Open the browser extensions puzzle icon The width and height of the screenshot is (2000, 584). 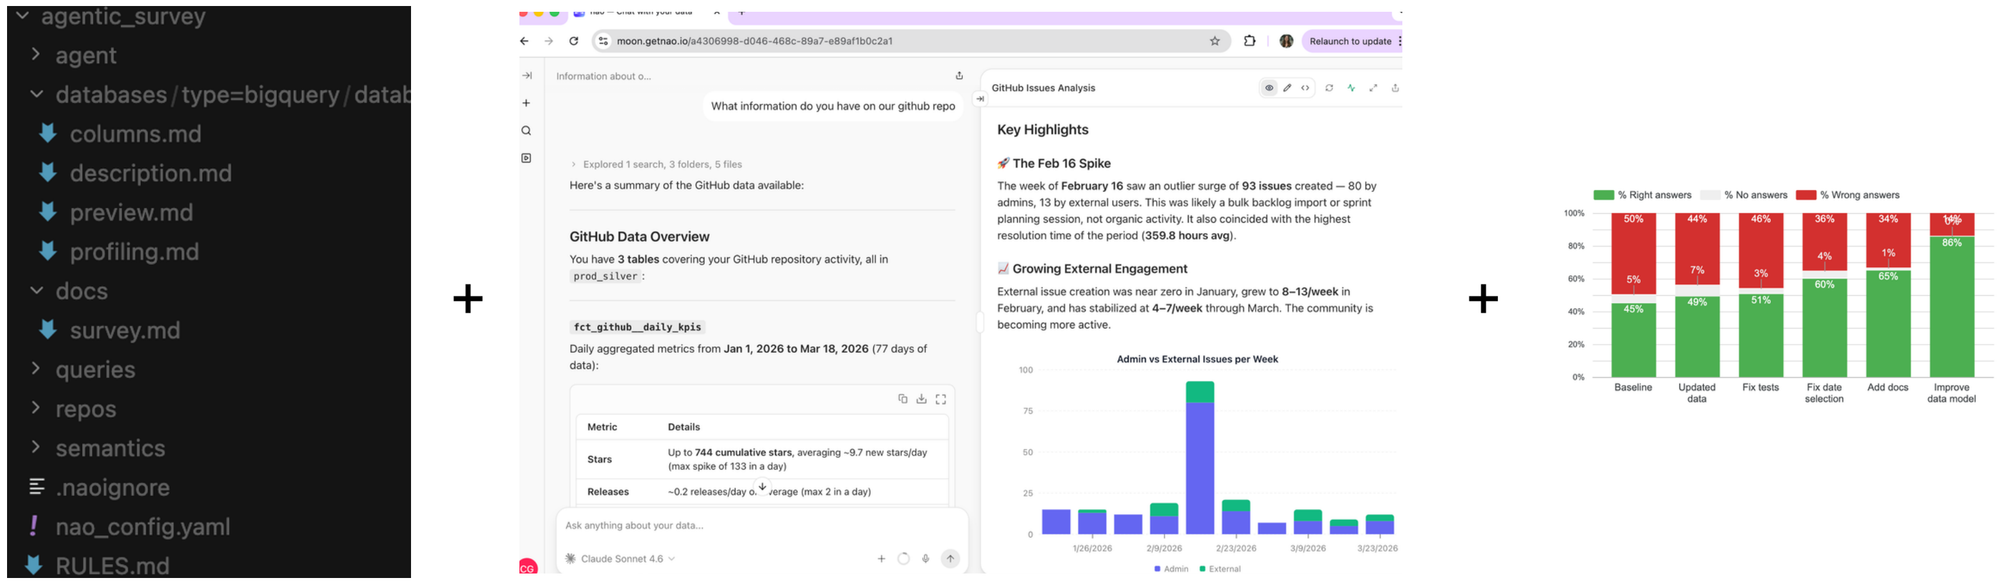tap(1250, 41)
